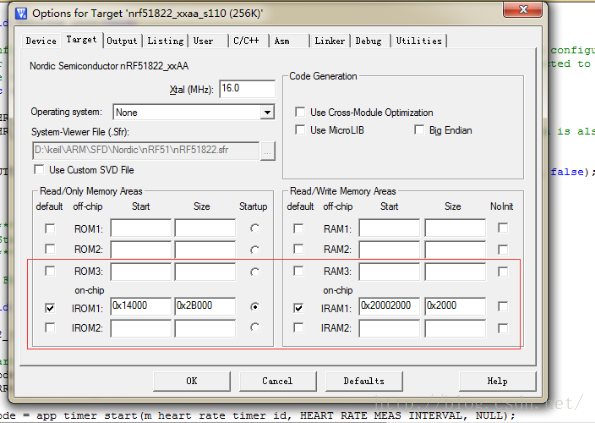Confirm settings with the OK button
The height and width of the screenshot is (423, 595).
coord(192,381)
